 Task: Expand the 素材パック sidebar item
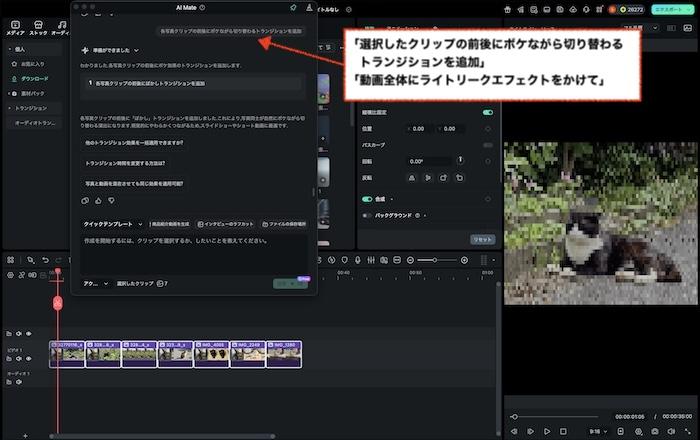tap(9, 94)
